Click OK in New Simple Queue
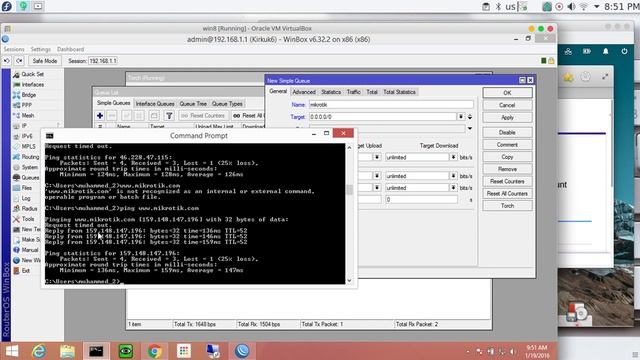The height and width of the screenshot is (360, 640). (x=507, y=93)
